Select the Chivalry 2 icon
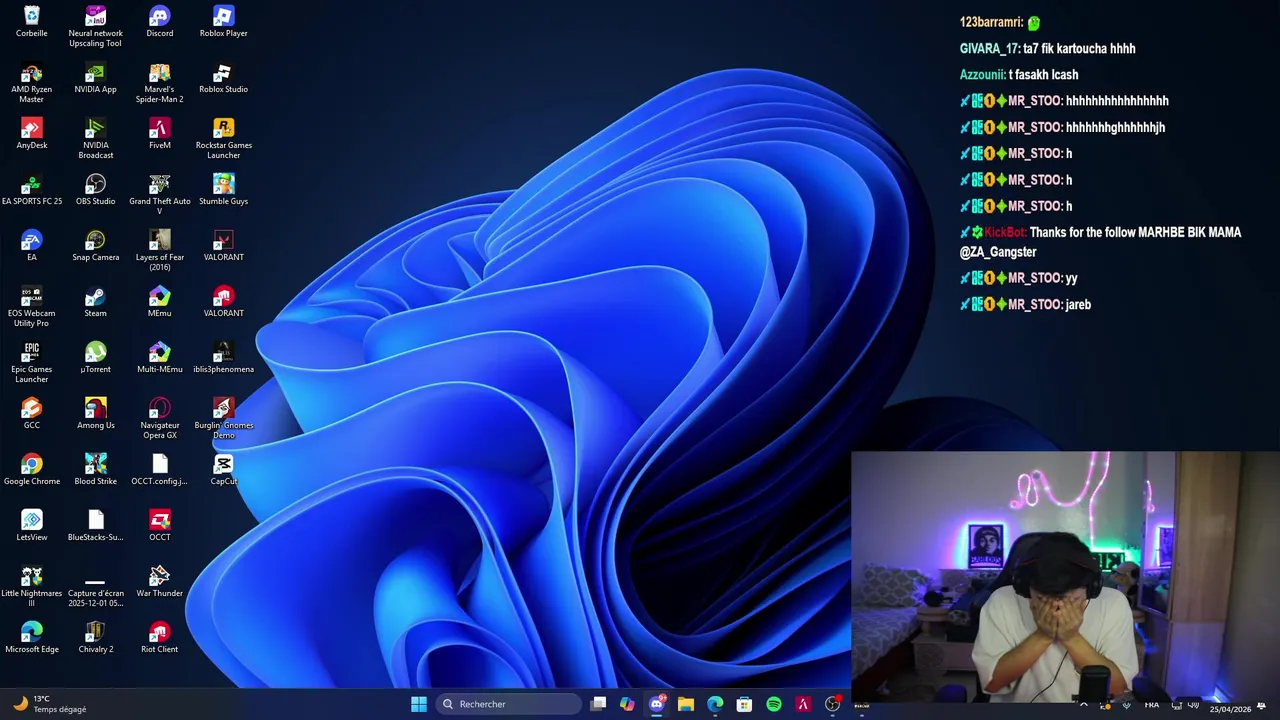 pyautogui.click(x=96, y=638)
